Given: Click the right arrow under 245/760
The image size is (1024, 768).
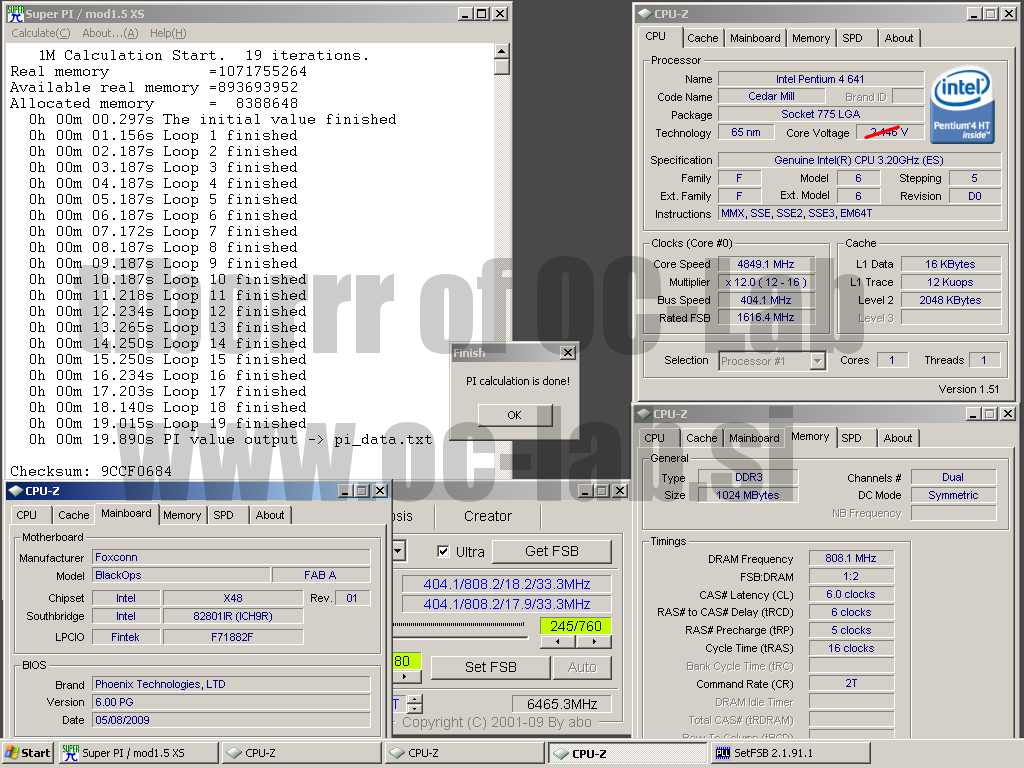Looking at the screenshot, I should coord(594,642).
